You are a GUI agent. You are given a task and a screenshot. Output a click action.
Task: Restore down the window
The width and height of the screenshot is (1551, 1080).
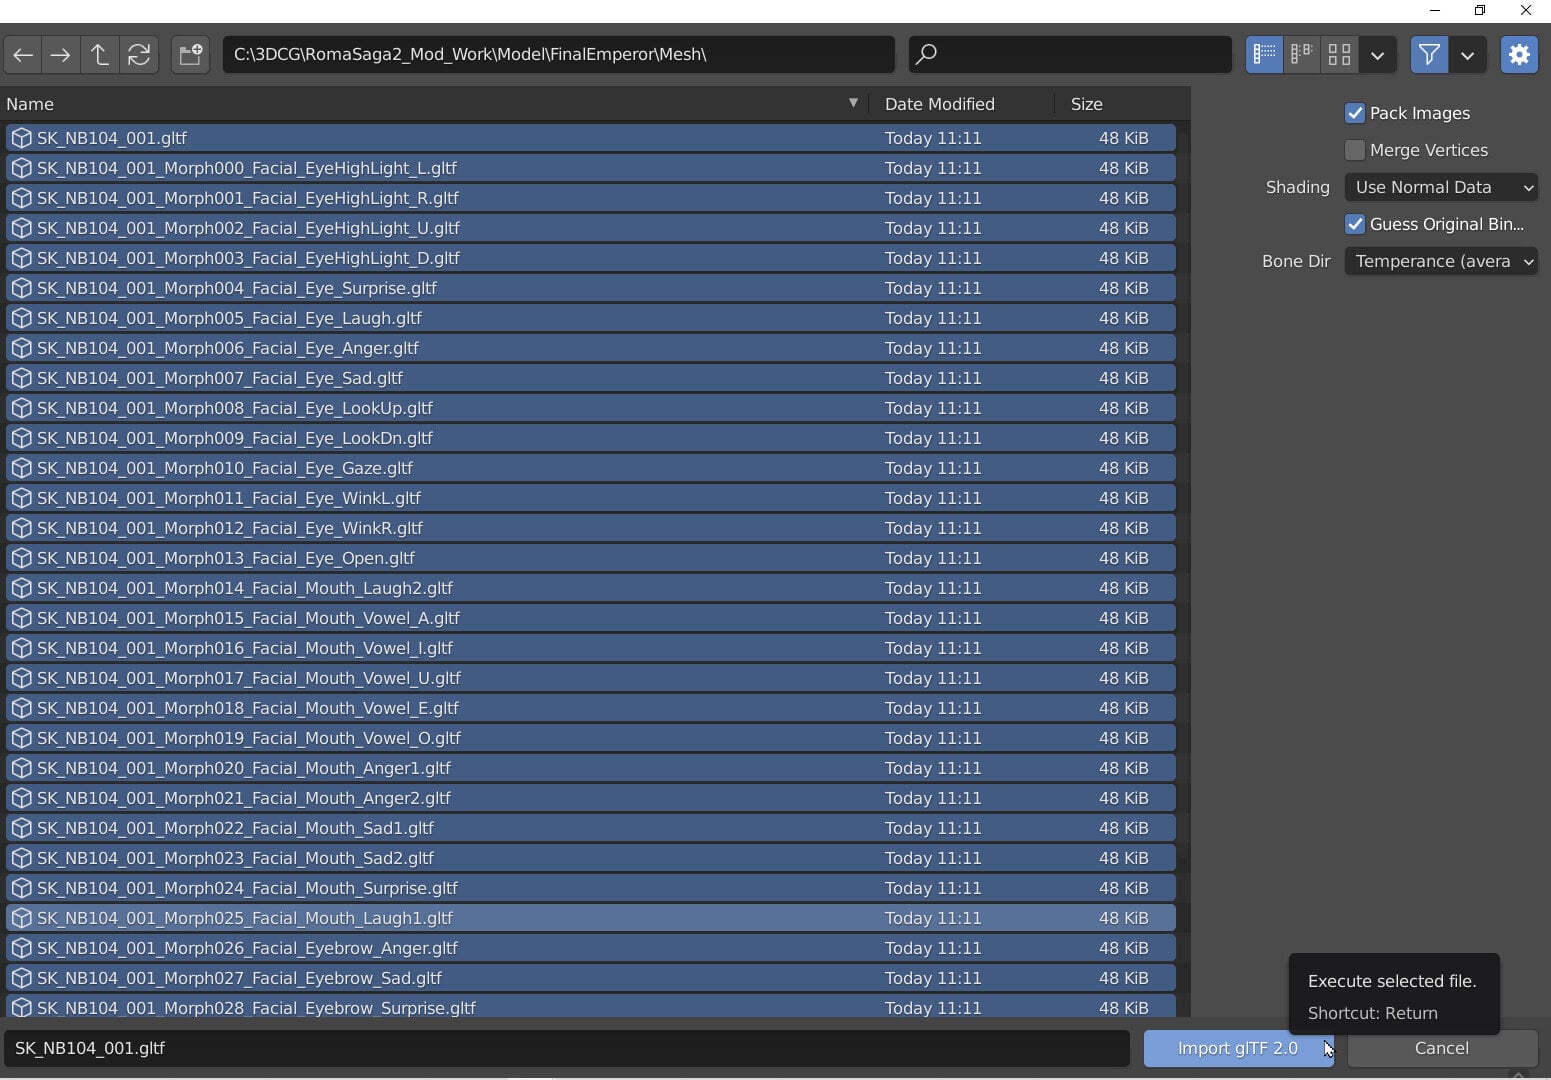coord(1480,10)
